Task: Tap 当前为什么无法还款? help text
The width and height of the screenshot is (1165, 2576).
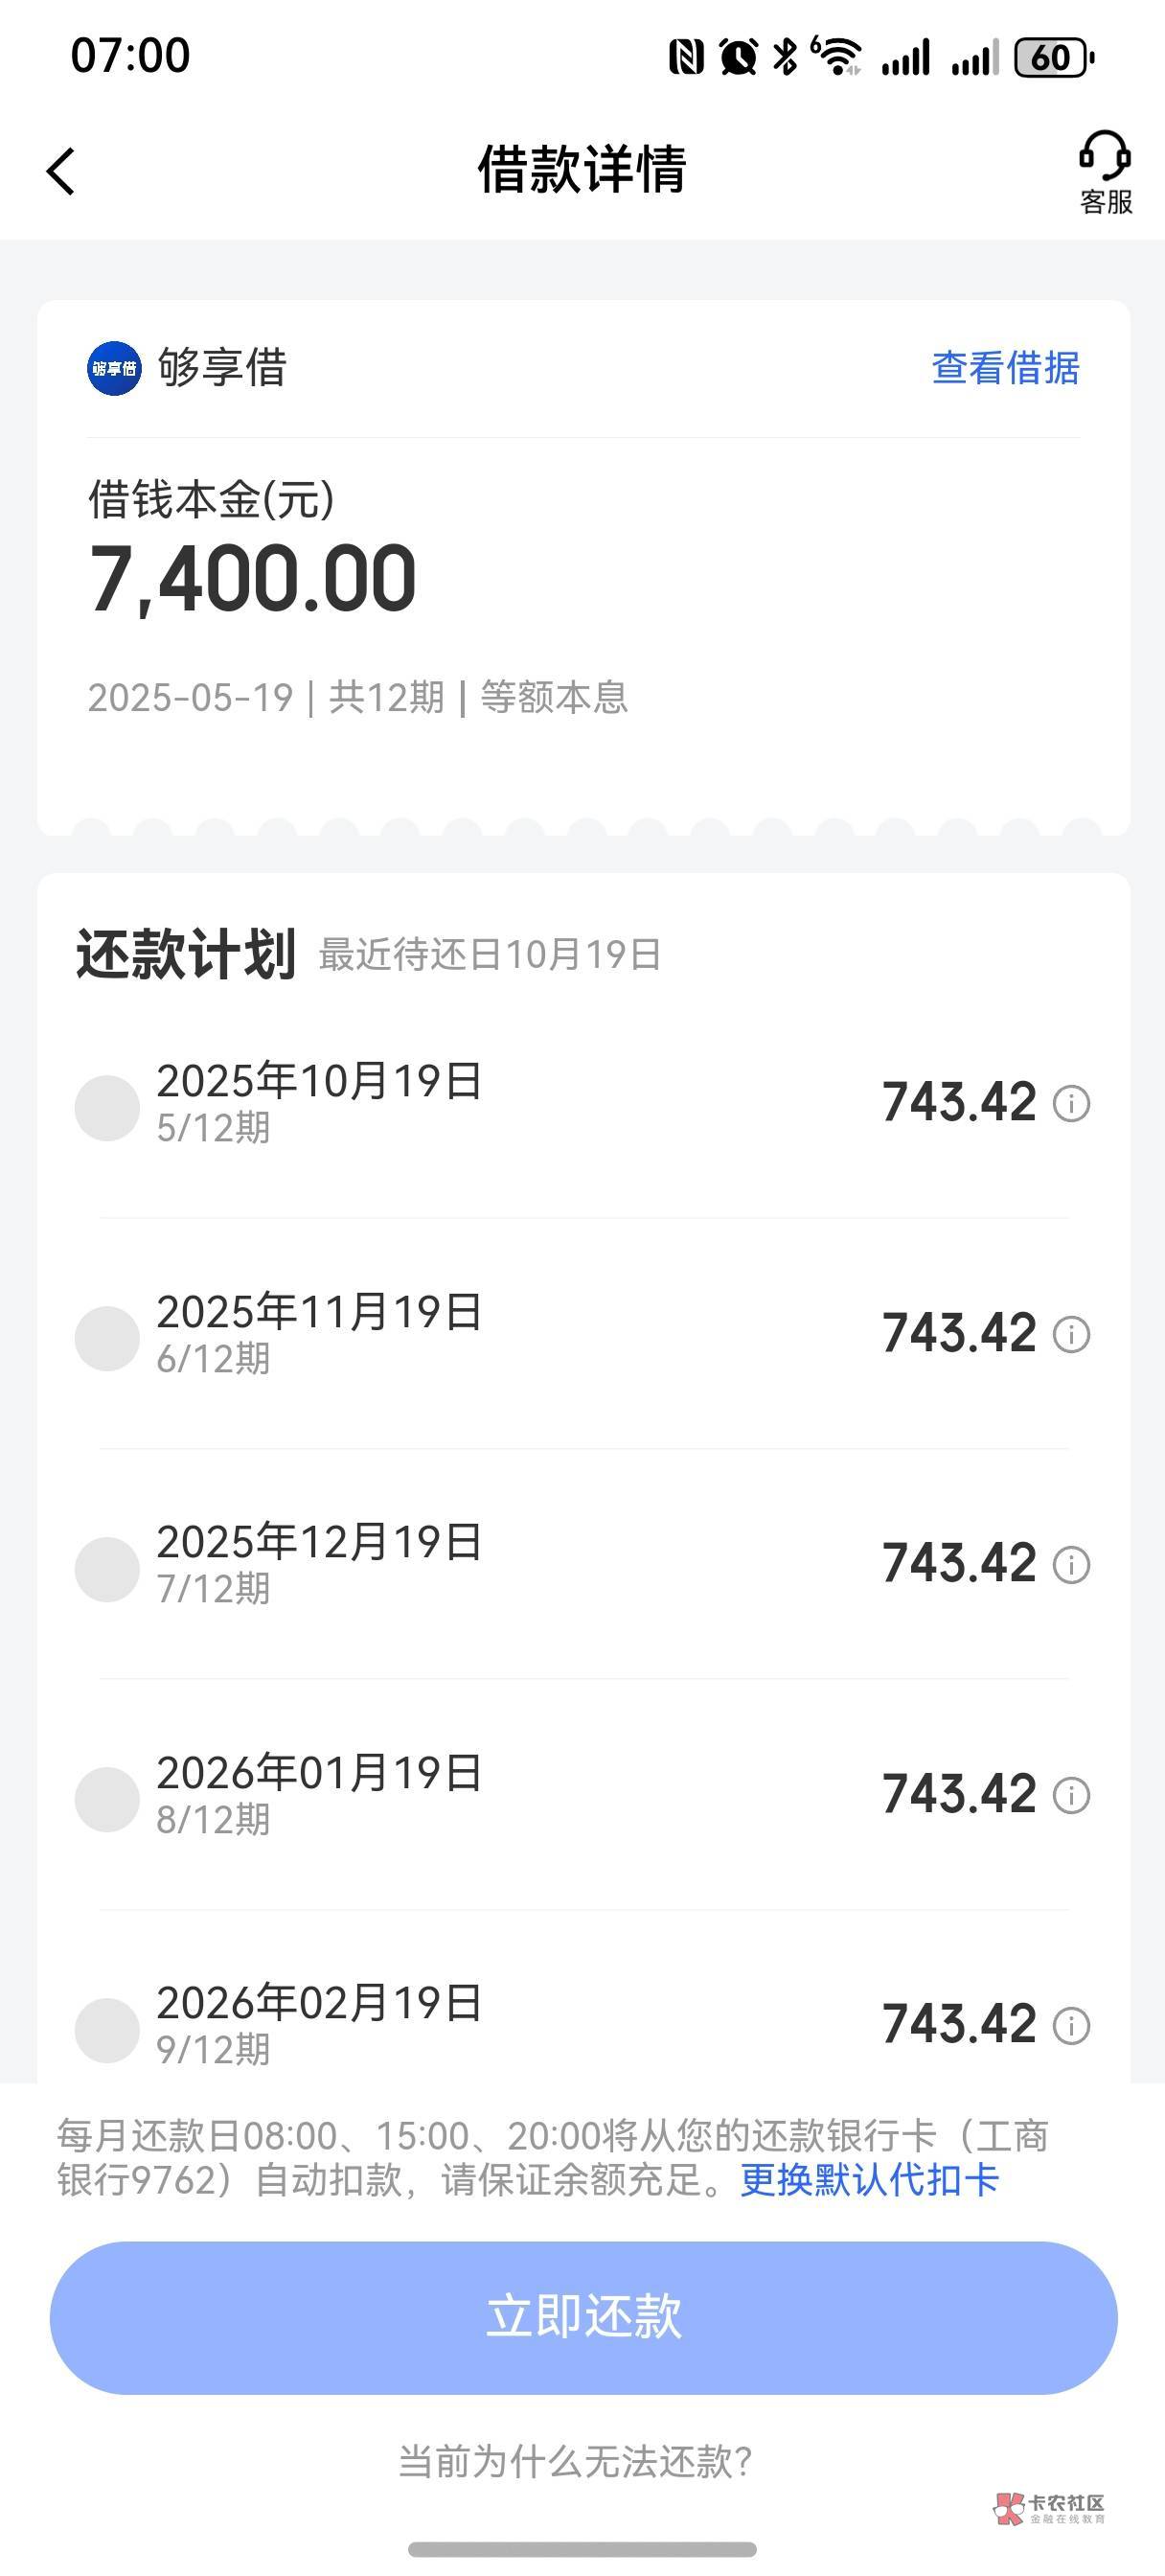Action: [x=575, y=2461]
